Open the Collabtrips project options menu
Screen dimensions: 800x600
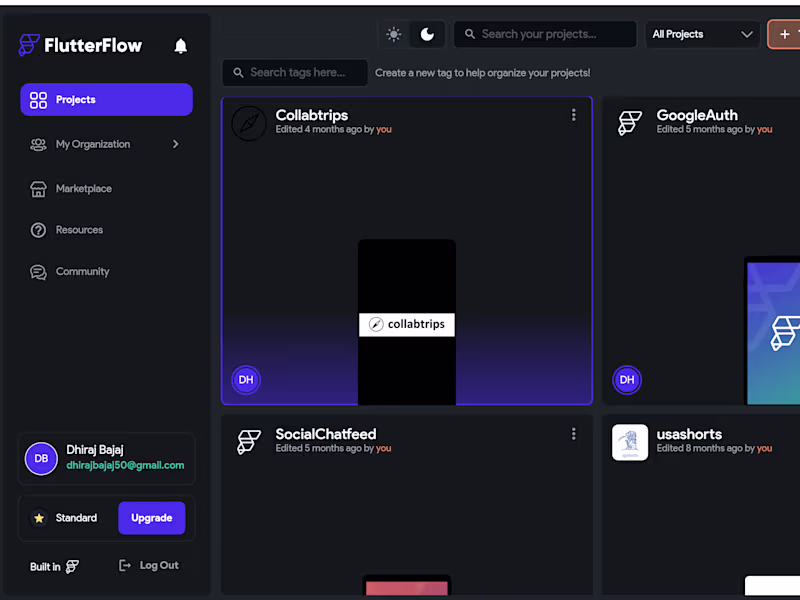pyautogui.click(x=574, y=115)
